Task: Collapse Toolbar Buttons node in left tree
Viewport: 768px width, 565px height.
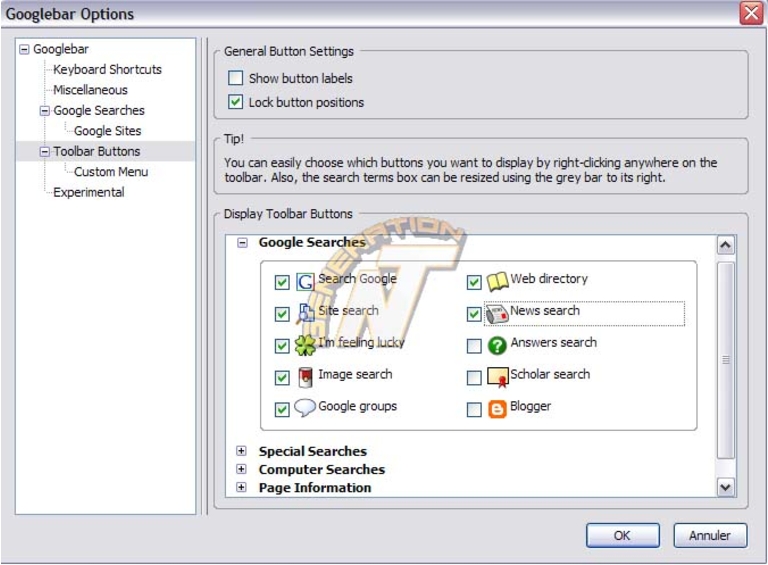Action: coord(45,152)
